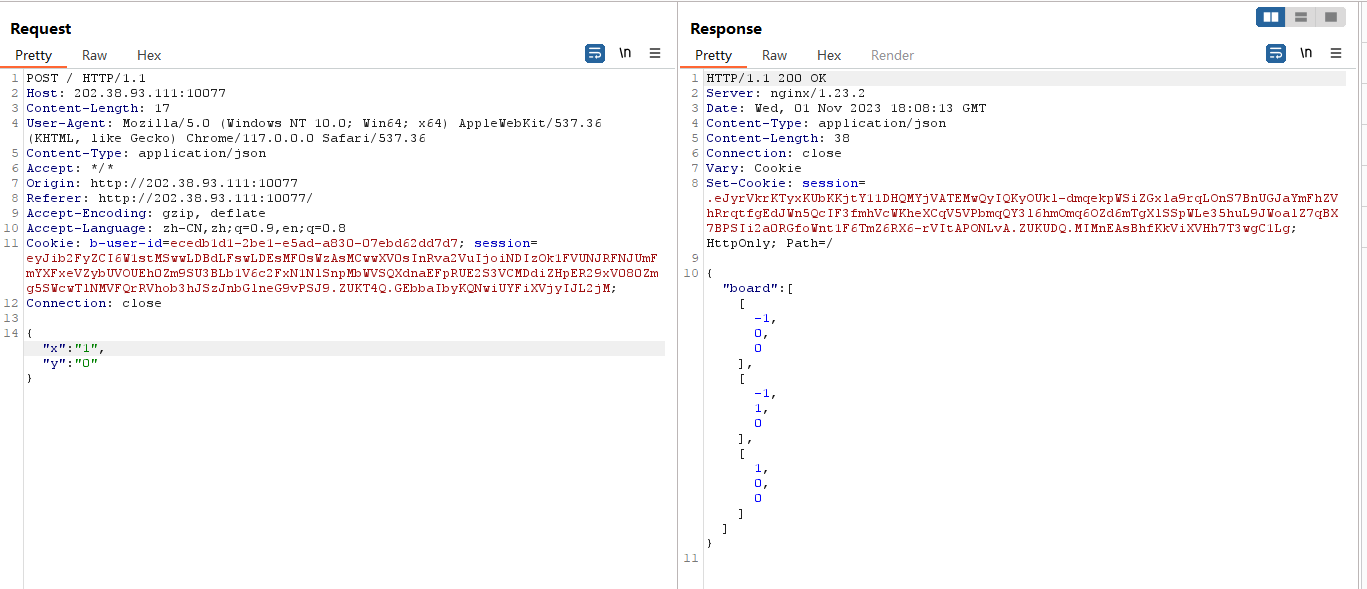The height and width of the screenshot is (589, 1367).
Task: Switch to top/bottom split layout
Action: [x=1301, y=17]
